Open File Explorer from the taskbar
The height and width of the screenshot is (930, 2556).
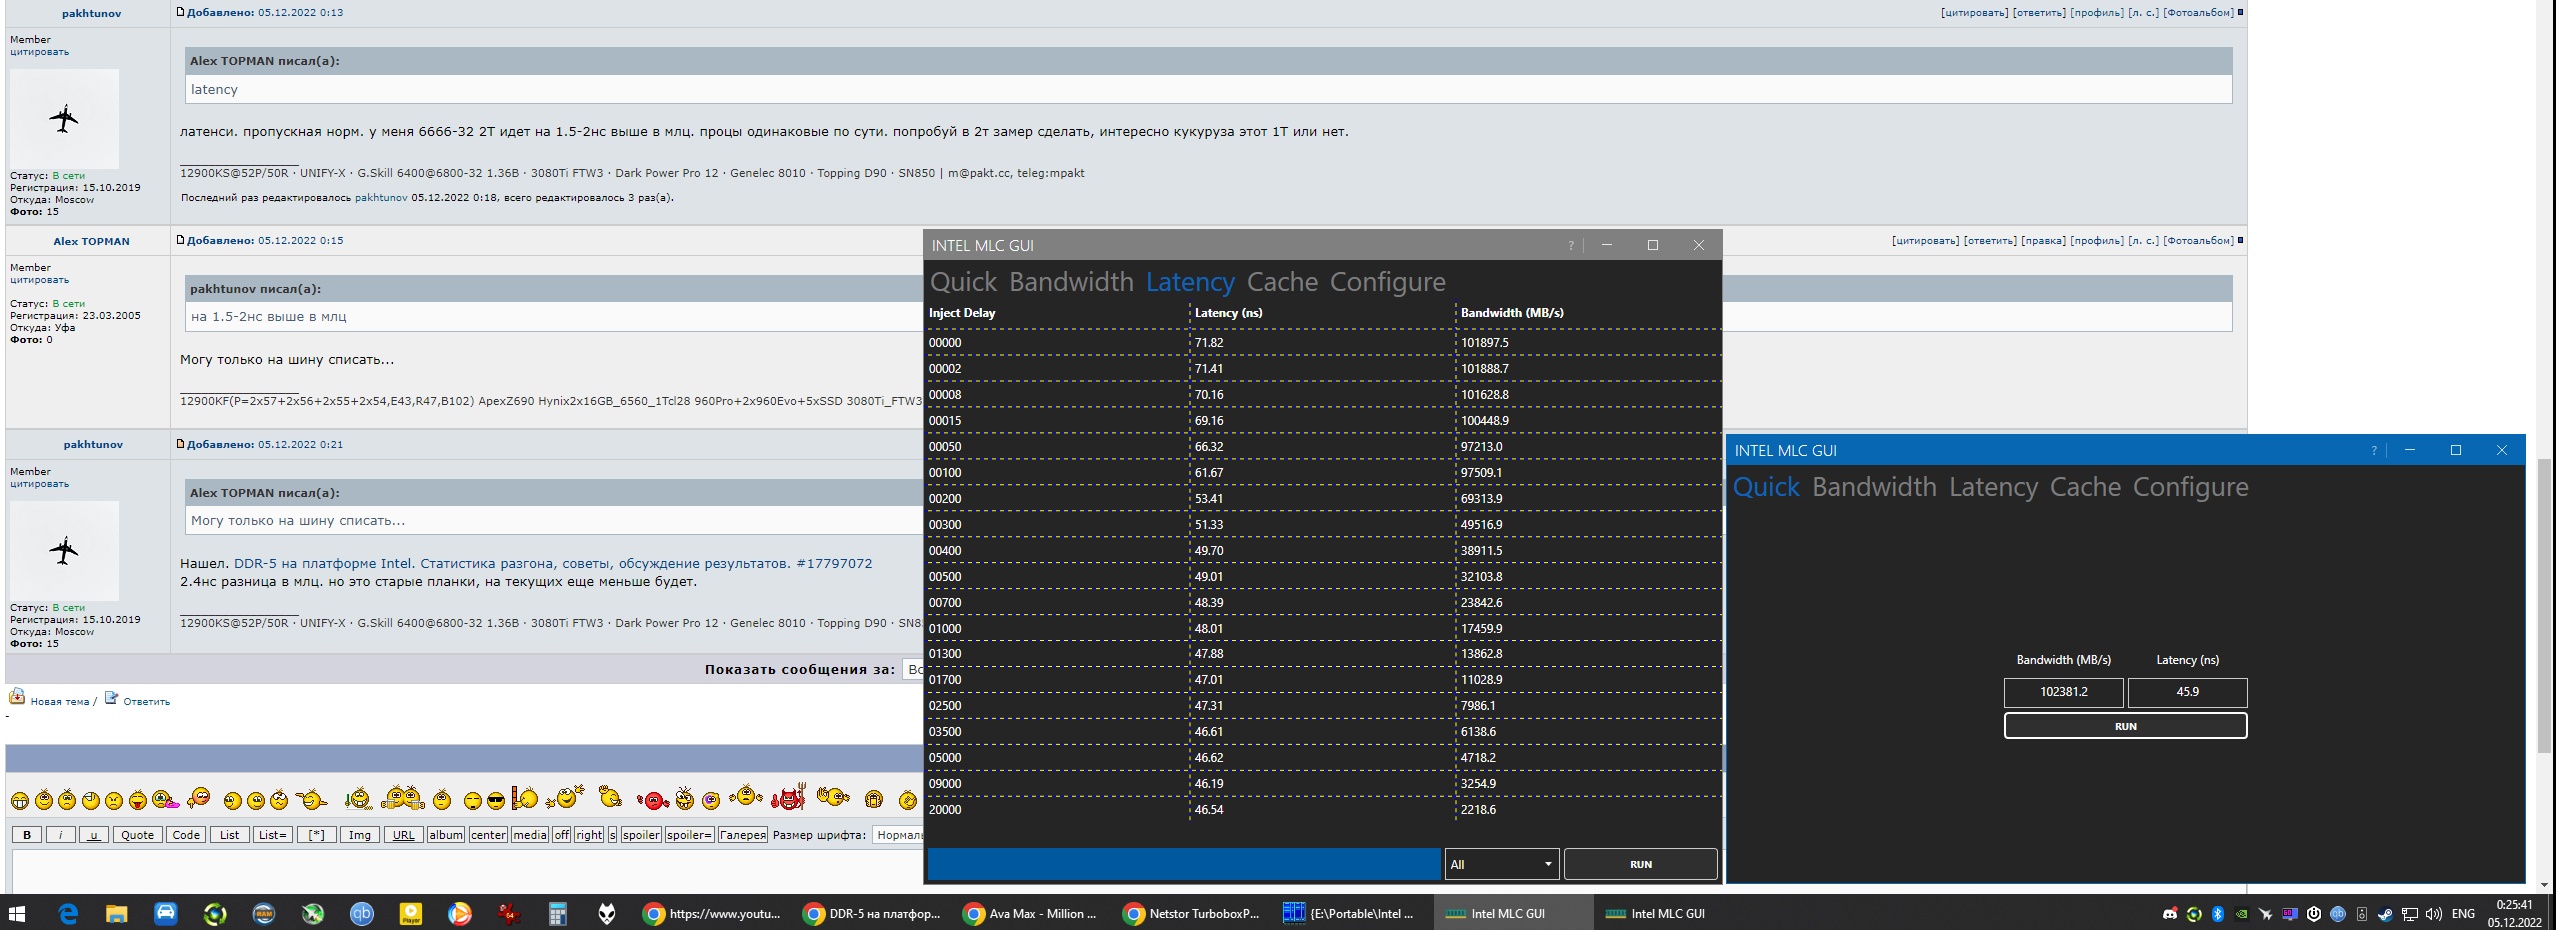pyautogui.click(x=117, y=913)
